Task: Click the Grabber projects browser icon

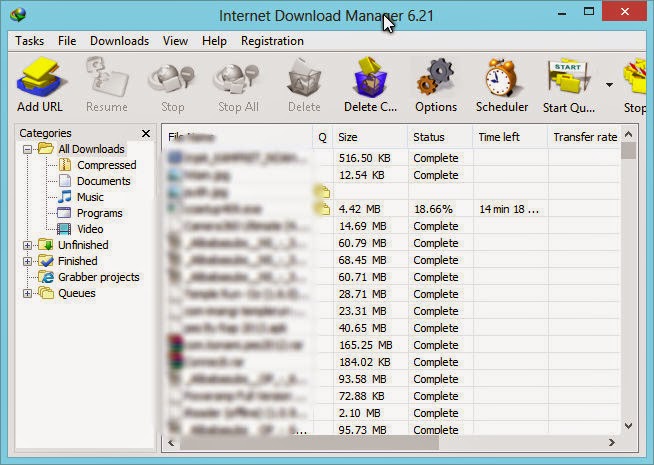Action: (x=46, y=277)
